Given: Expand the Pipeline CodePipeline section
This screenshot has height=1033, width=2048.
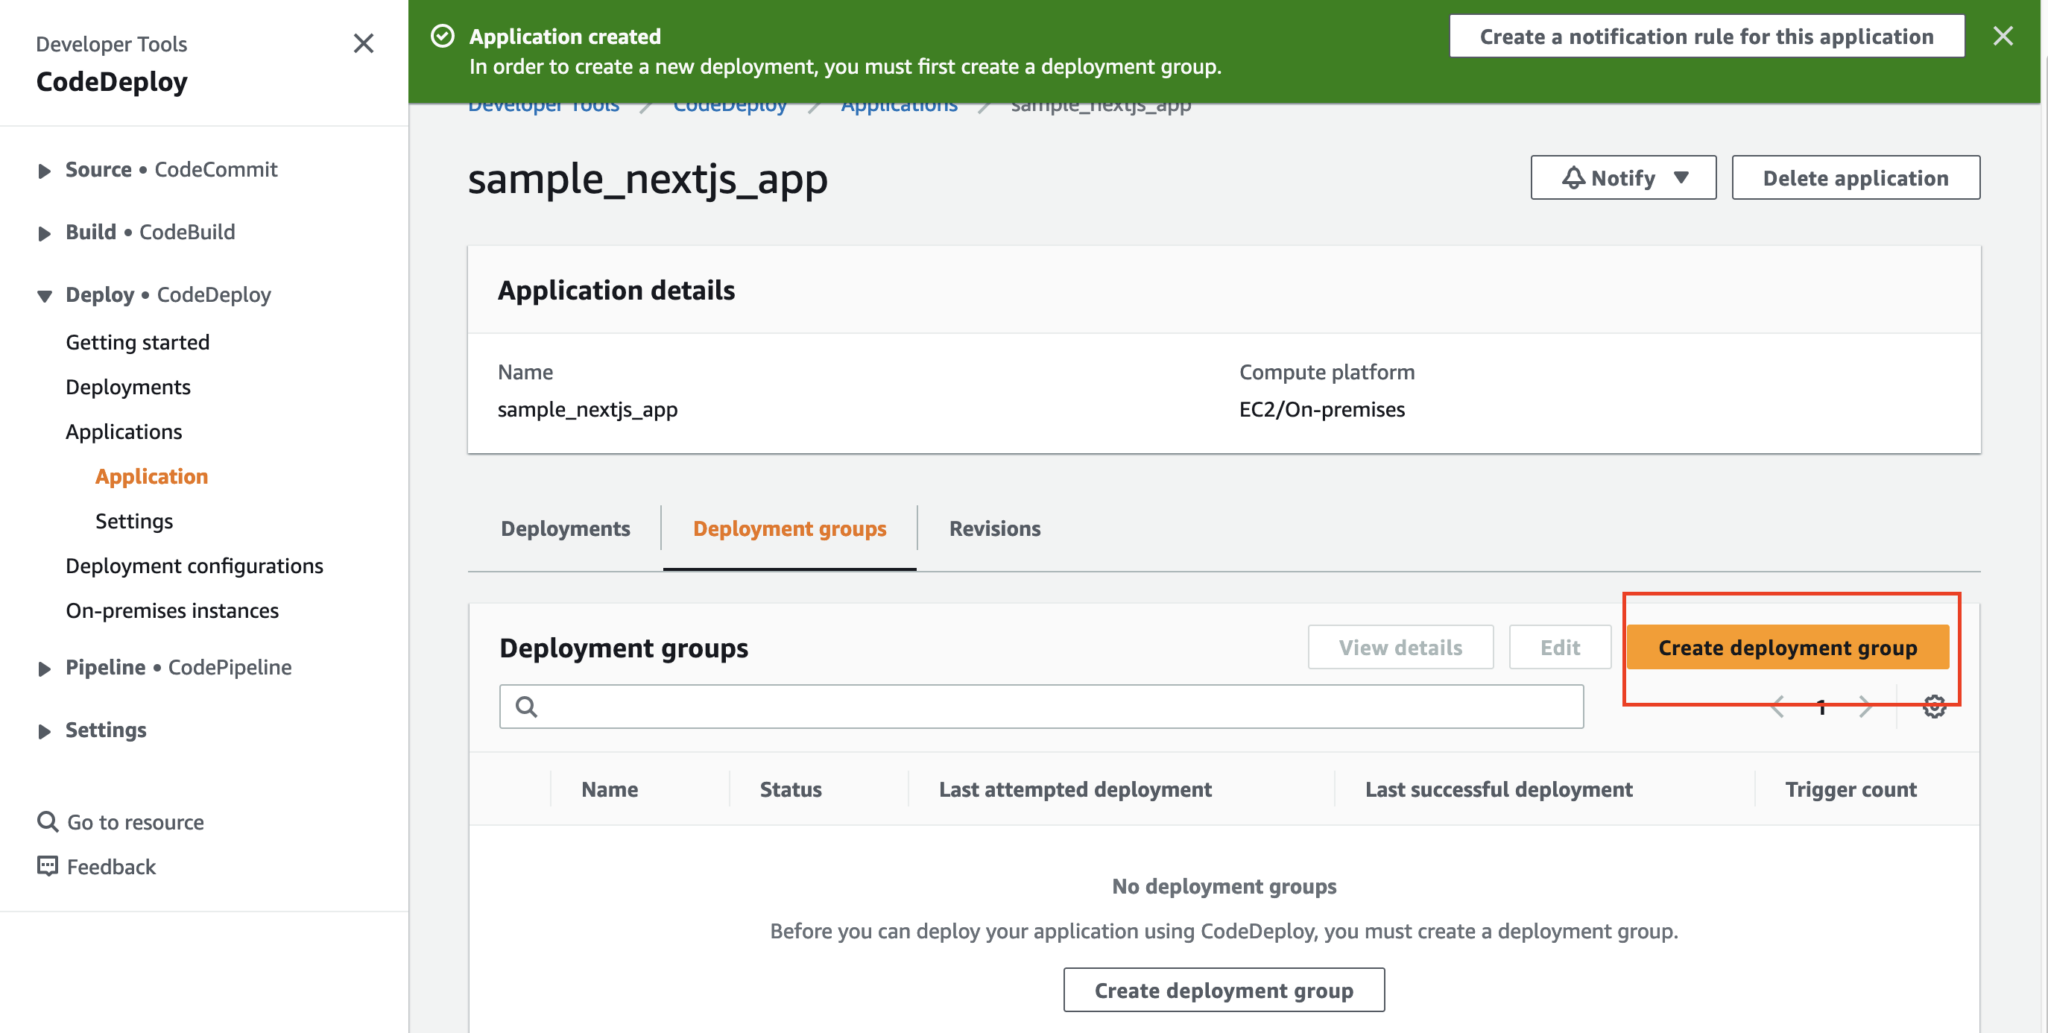Looking at the screenshot, I should point(44,669).
